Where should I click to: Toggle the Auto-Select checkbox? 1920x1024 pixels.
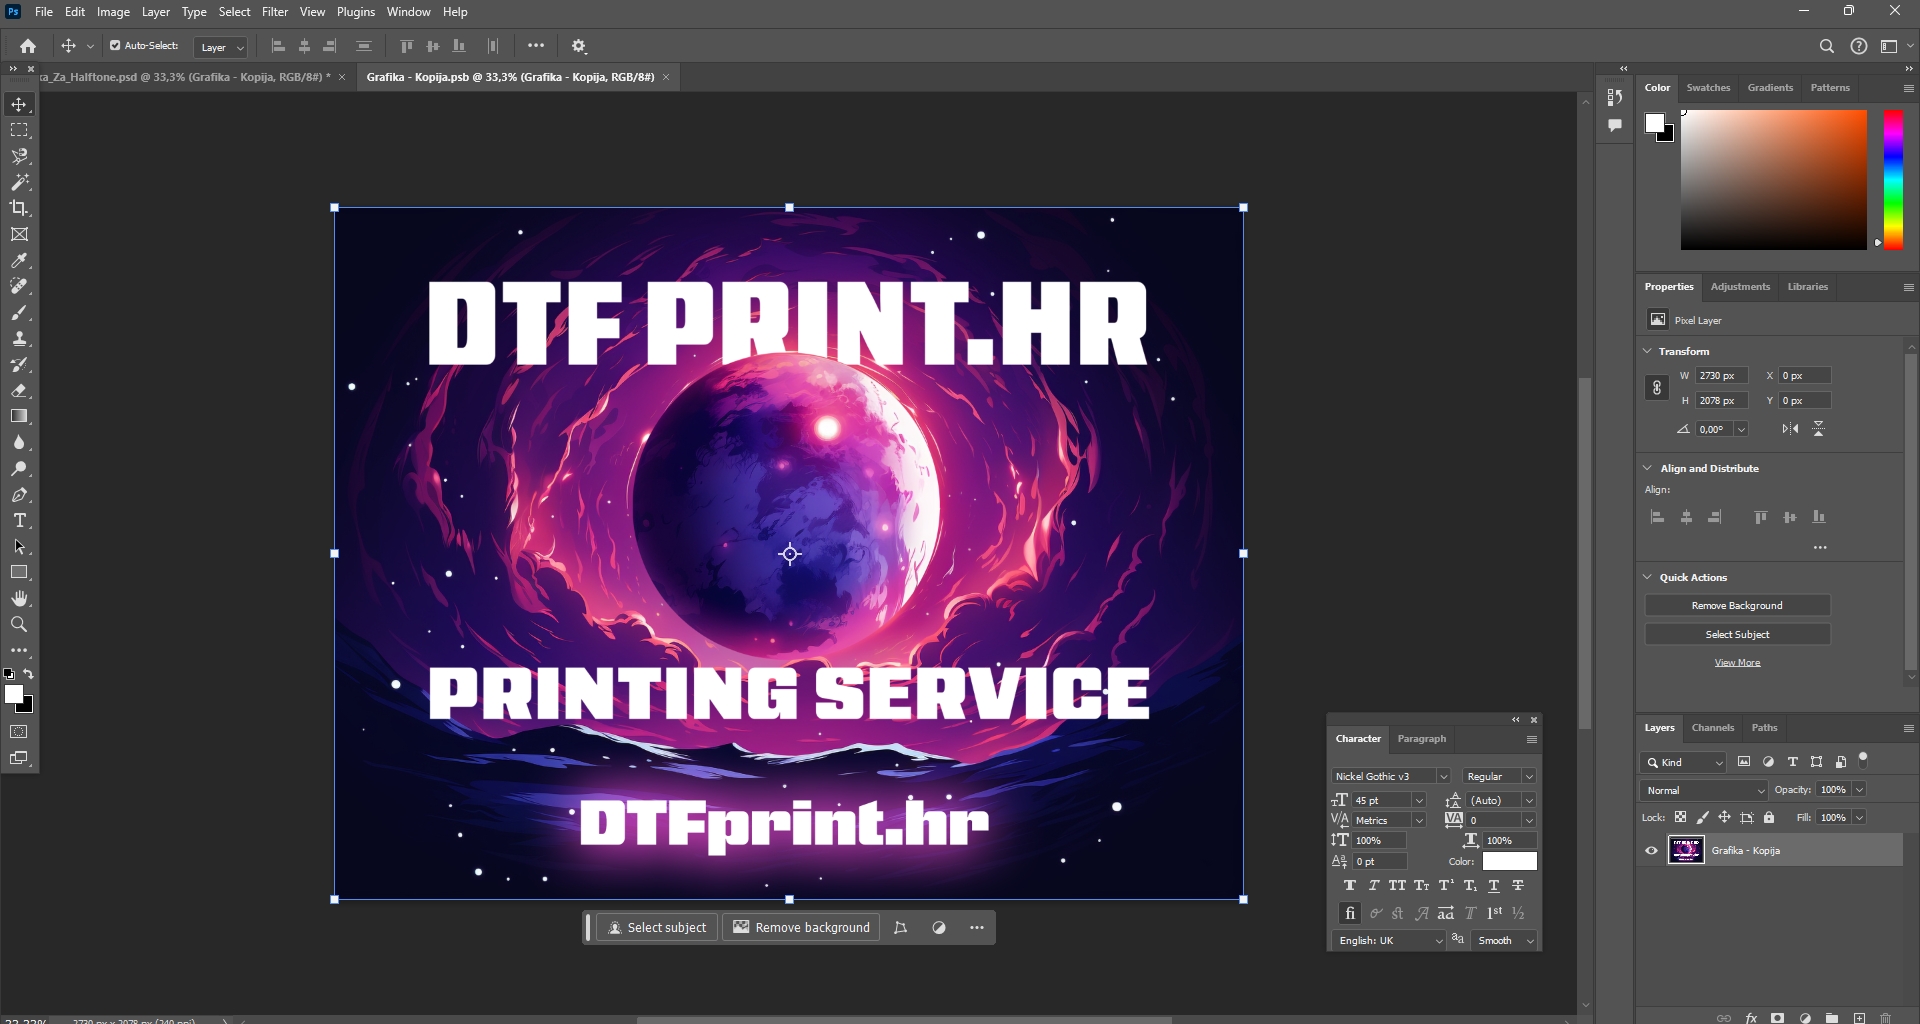point(115,45)
